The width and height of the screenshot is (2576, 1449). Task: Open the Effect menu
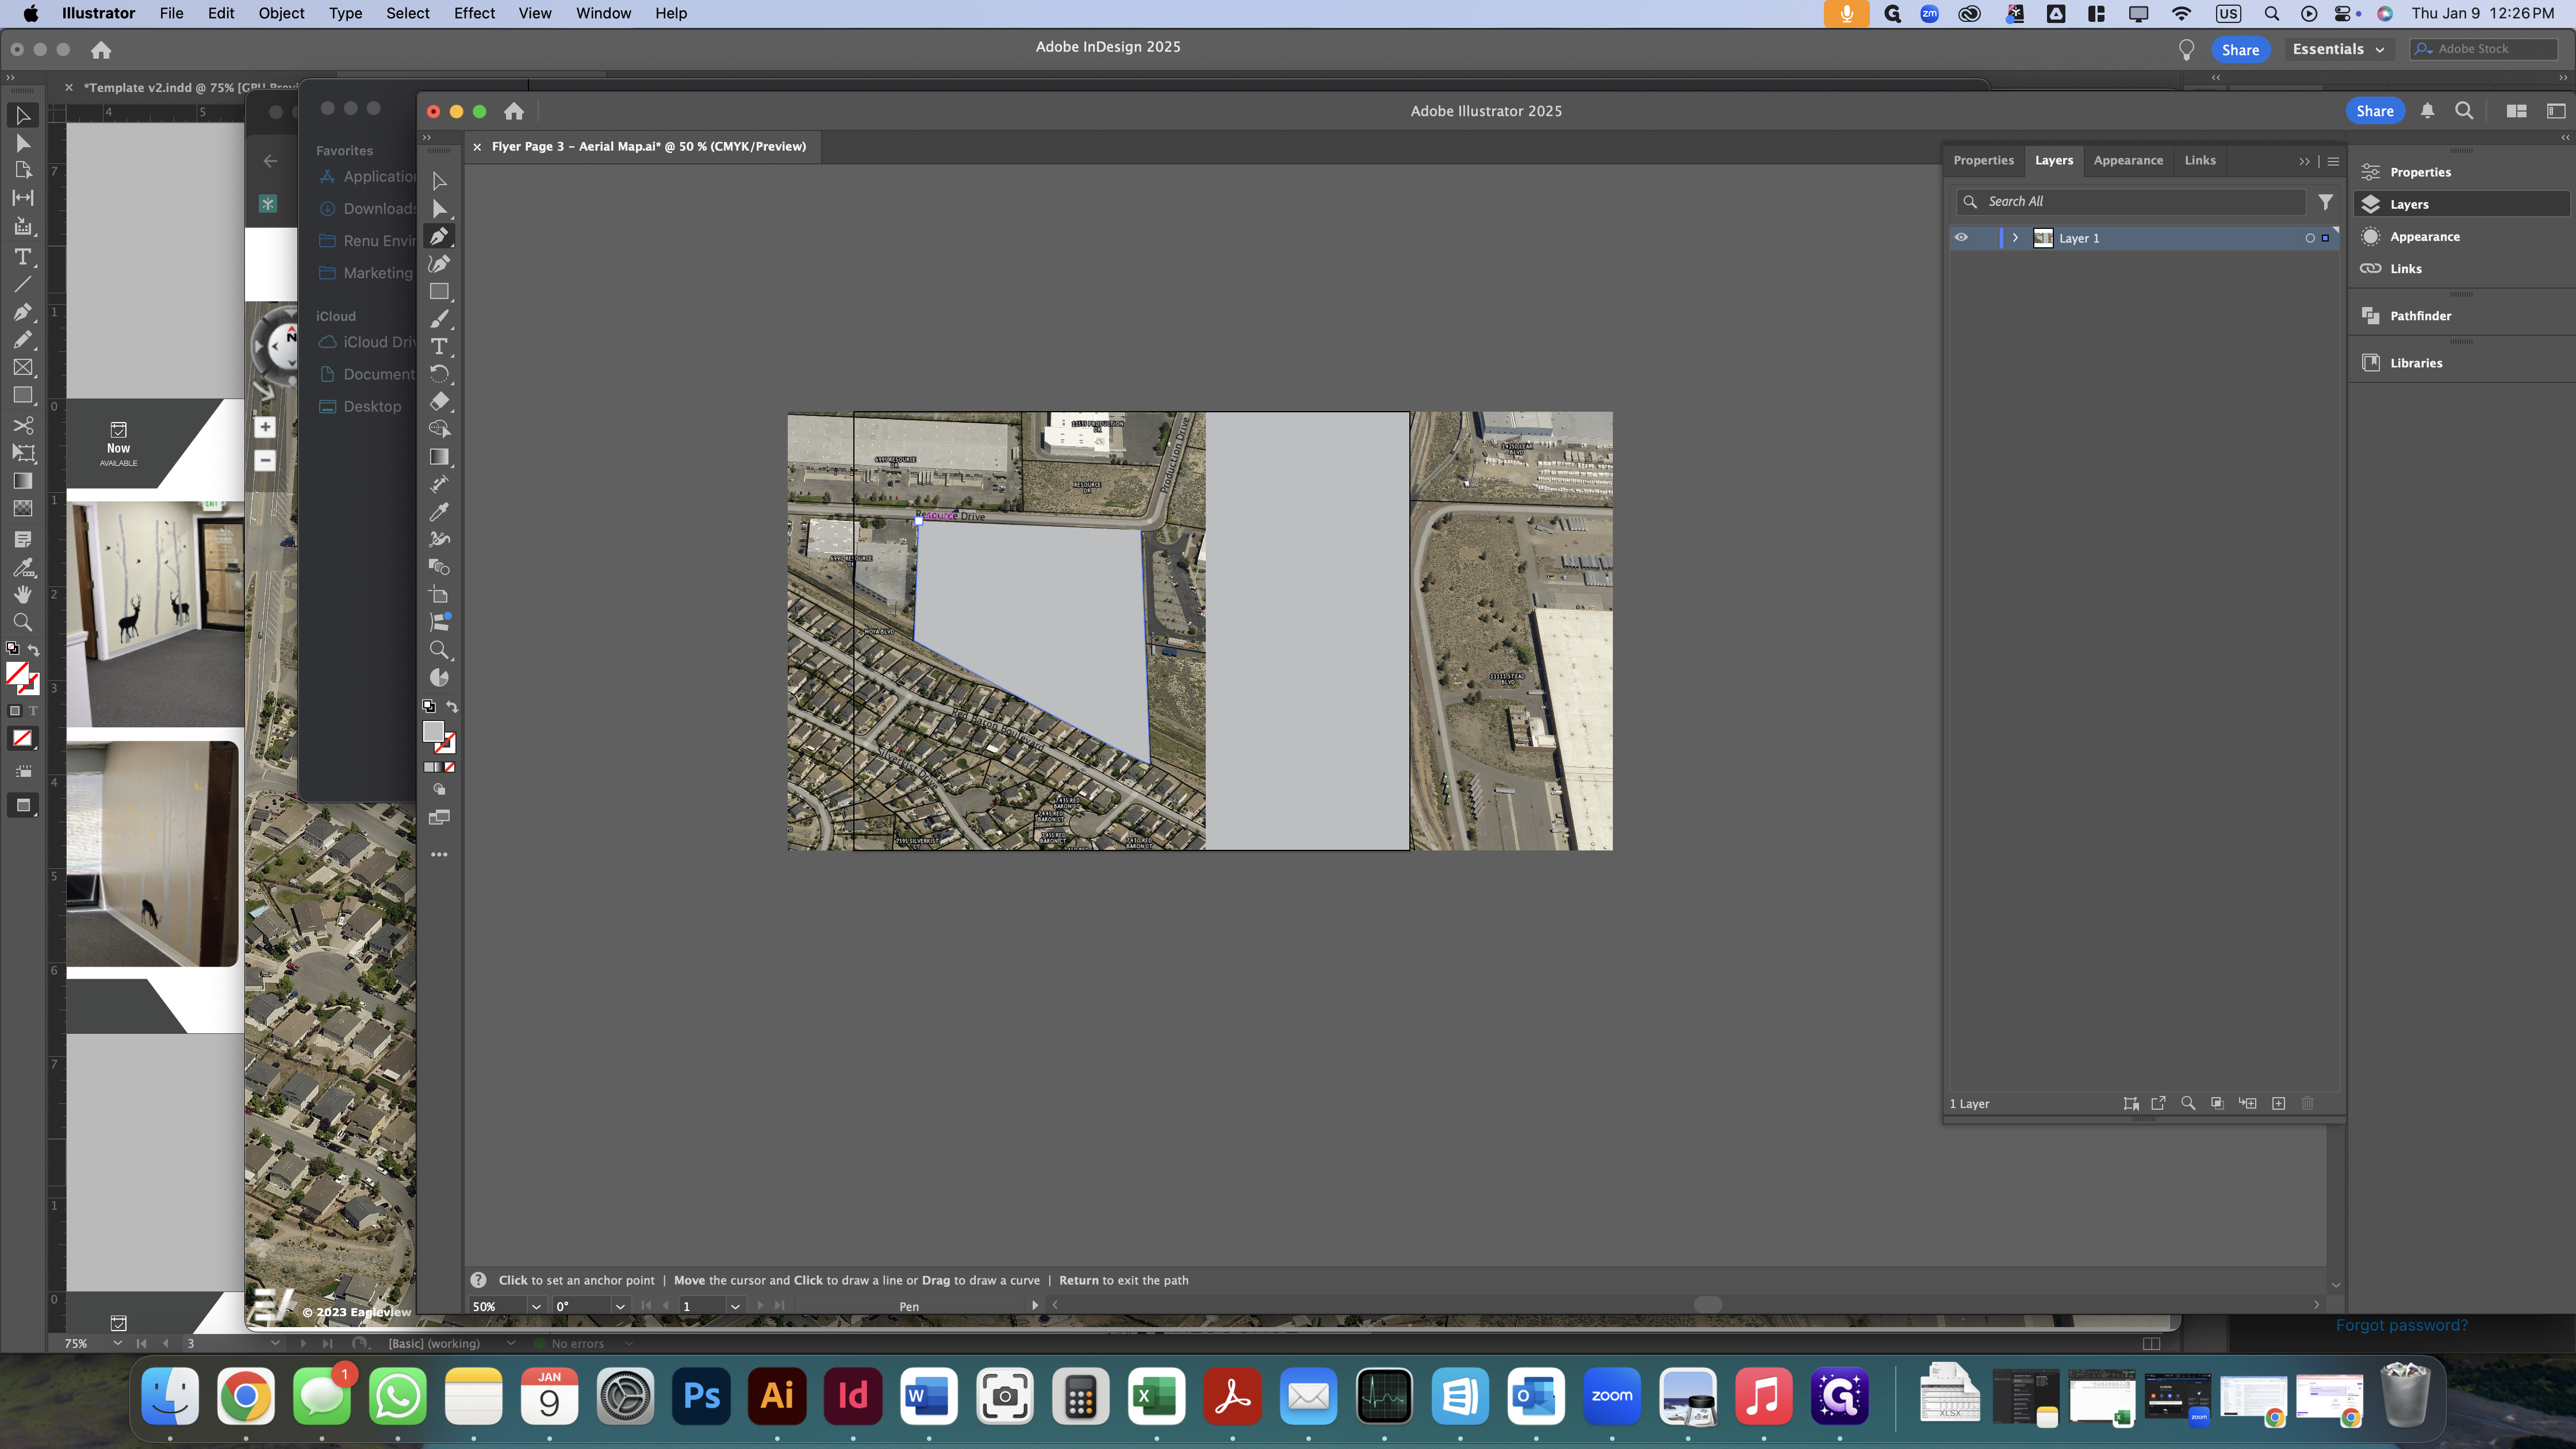(x=474, y=13)
